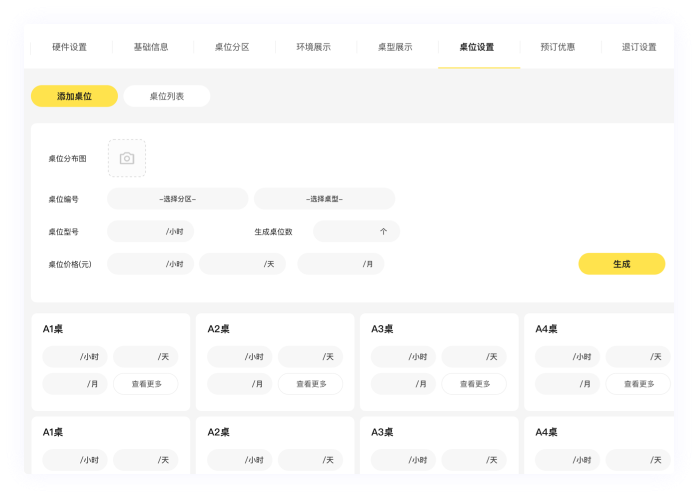Viewport: 698px width, 498px height.
Task: Switch to the 退订设置 tab
Action: (639, 47)
